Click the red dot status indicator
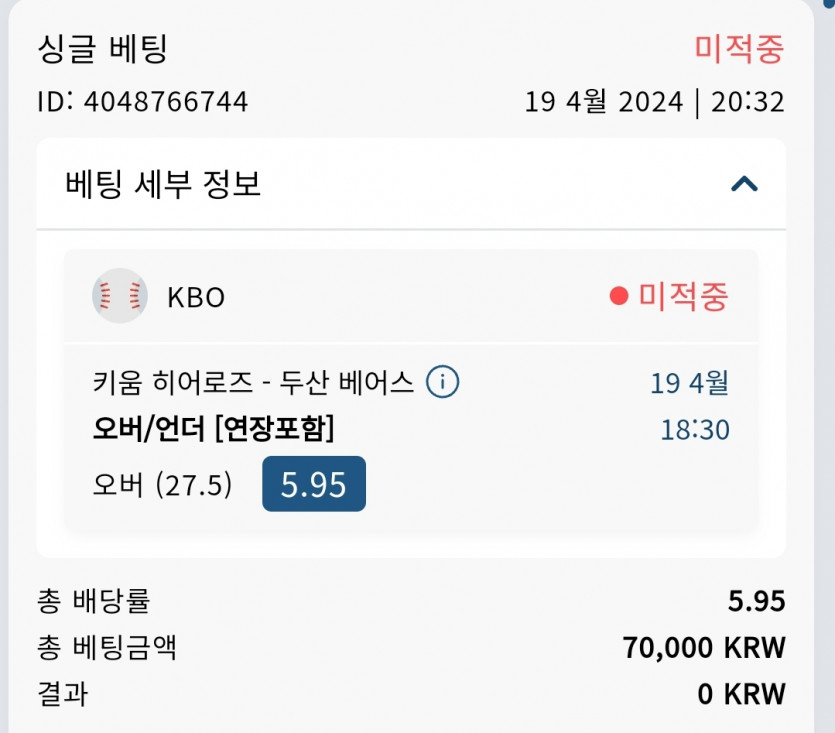Screen dimensions: 835x733 pyautogui.click(x=619, y=296)
